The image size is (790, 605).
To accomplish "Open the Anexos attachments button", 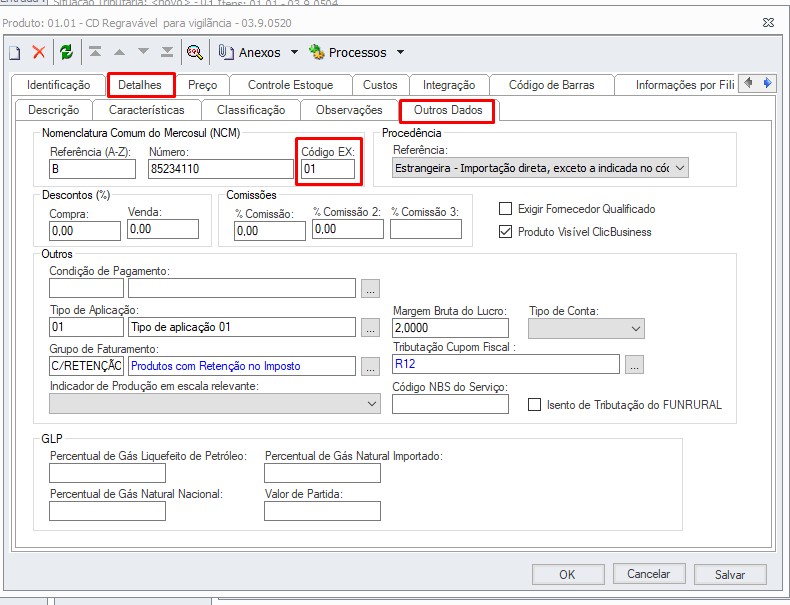I will click(249, 52).
